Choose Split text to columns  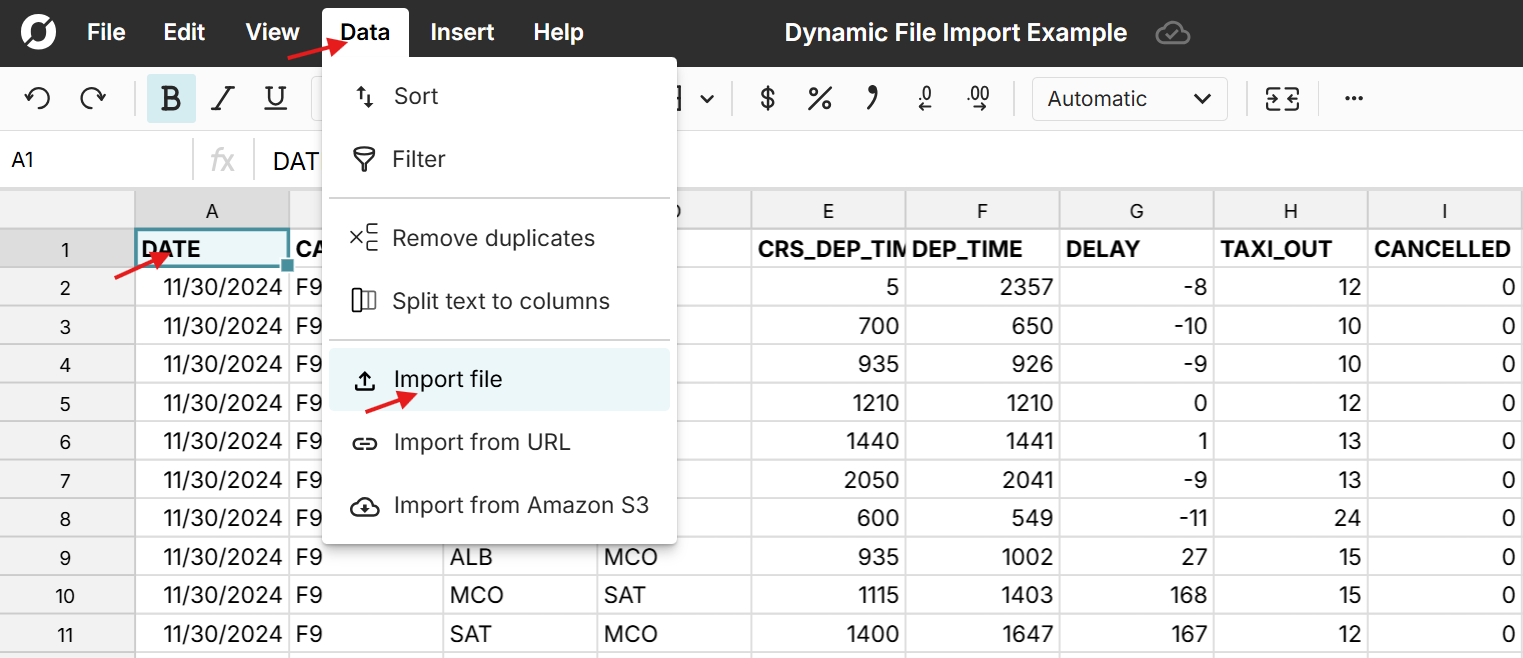pos(500,300)
